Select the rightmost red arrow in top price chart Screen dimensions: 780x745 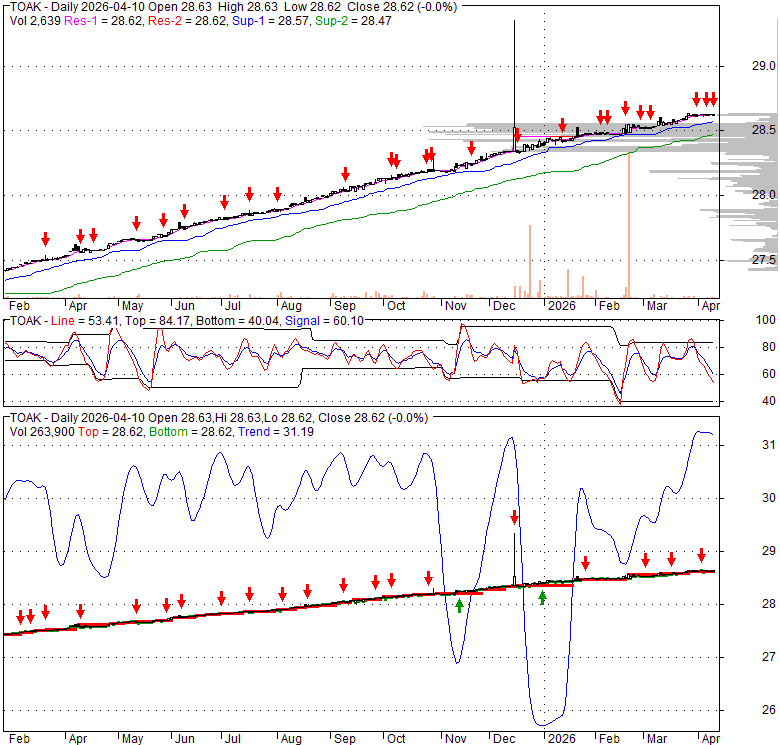coord(713,99)
